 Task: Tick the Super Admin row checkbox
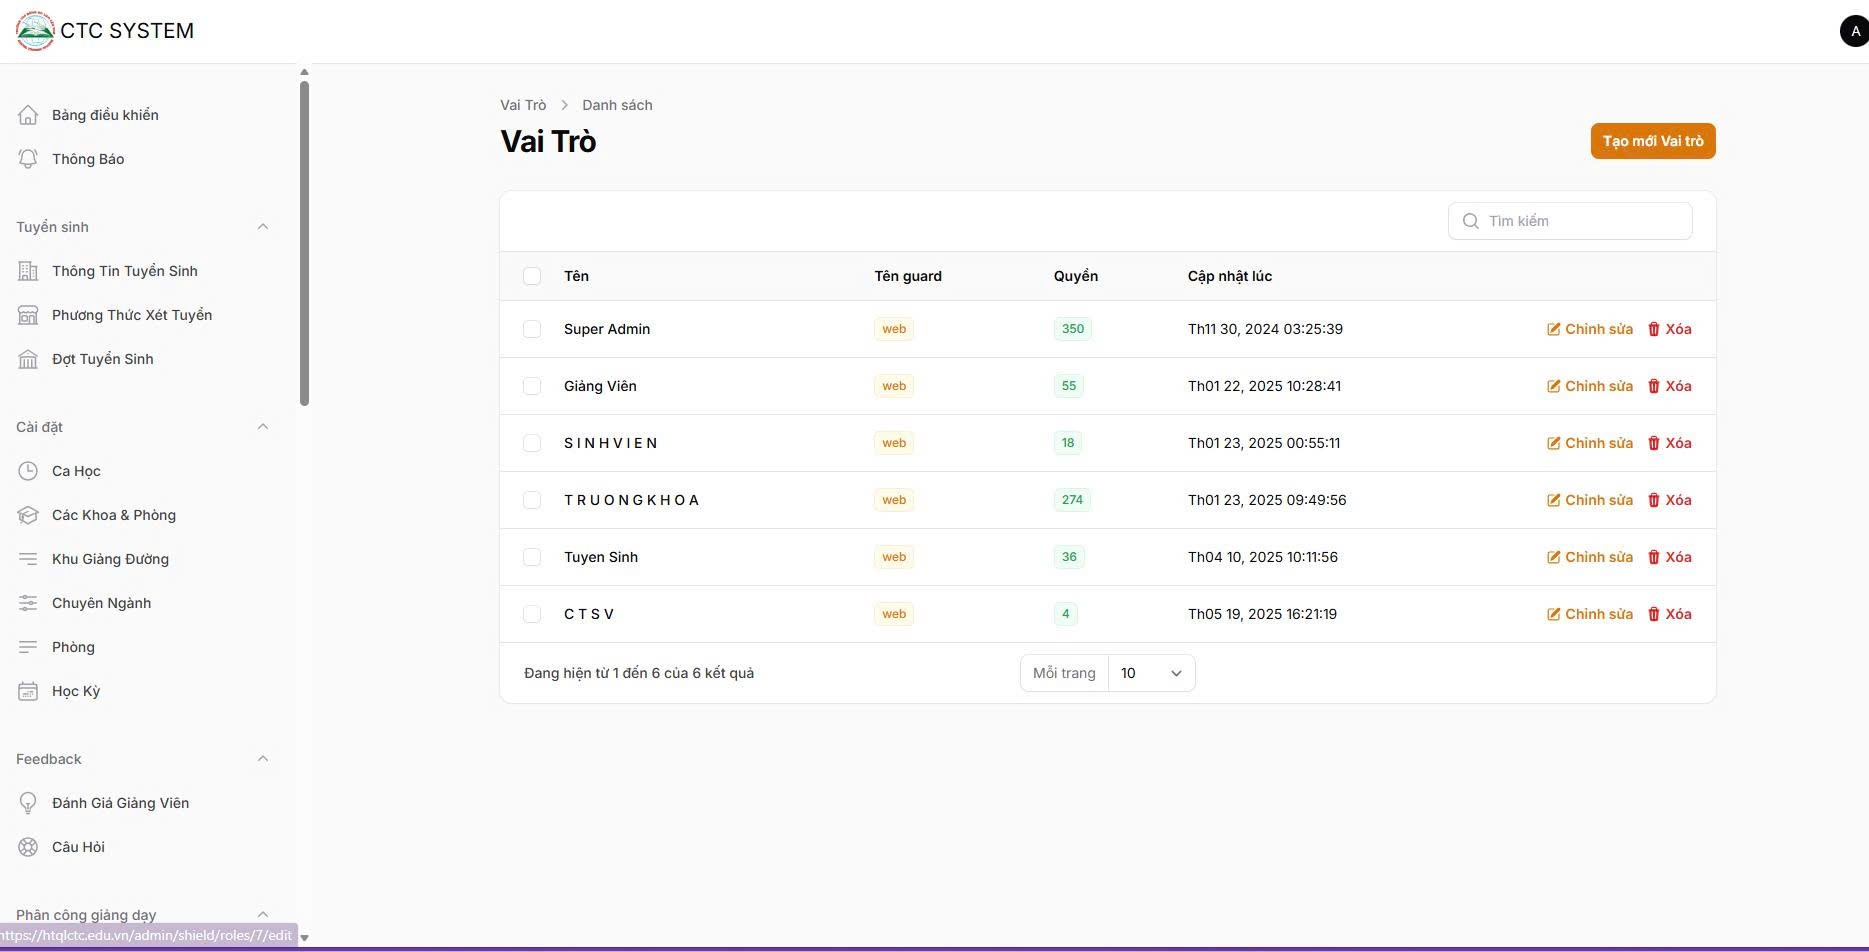[x=532, y=329]
